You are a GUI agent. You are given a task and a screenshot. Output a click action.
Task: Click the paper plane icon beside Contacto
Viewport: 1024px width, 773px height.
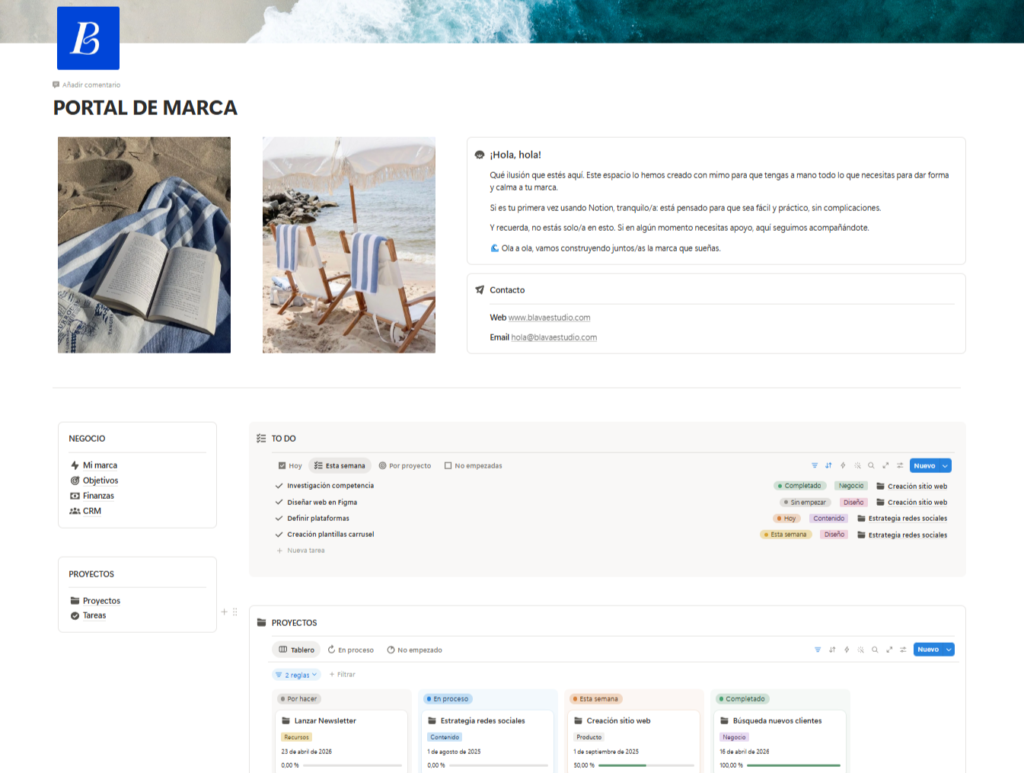[479, 290]
